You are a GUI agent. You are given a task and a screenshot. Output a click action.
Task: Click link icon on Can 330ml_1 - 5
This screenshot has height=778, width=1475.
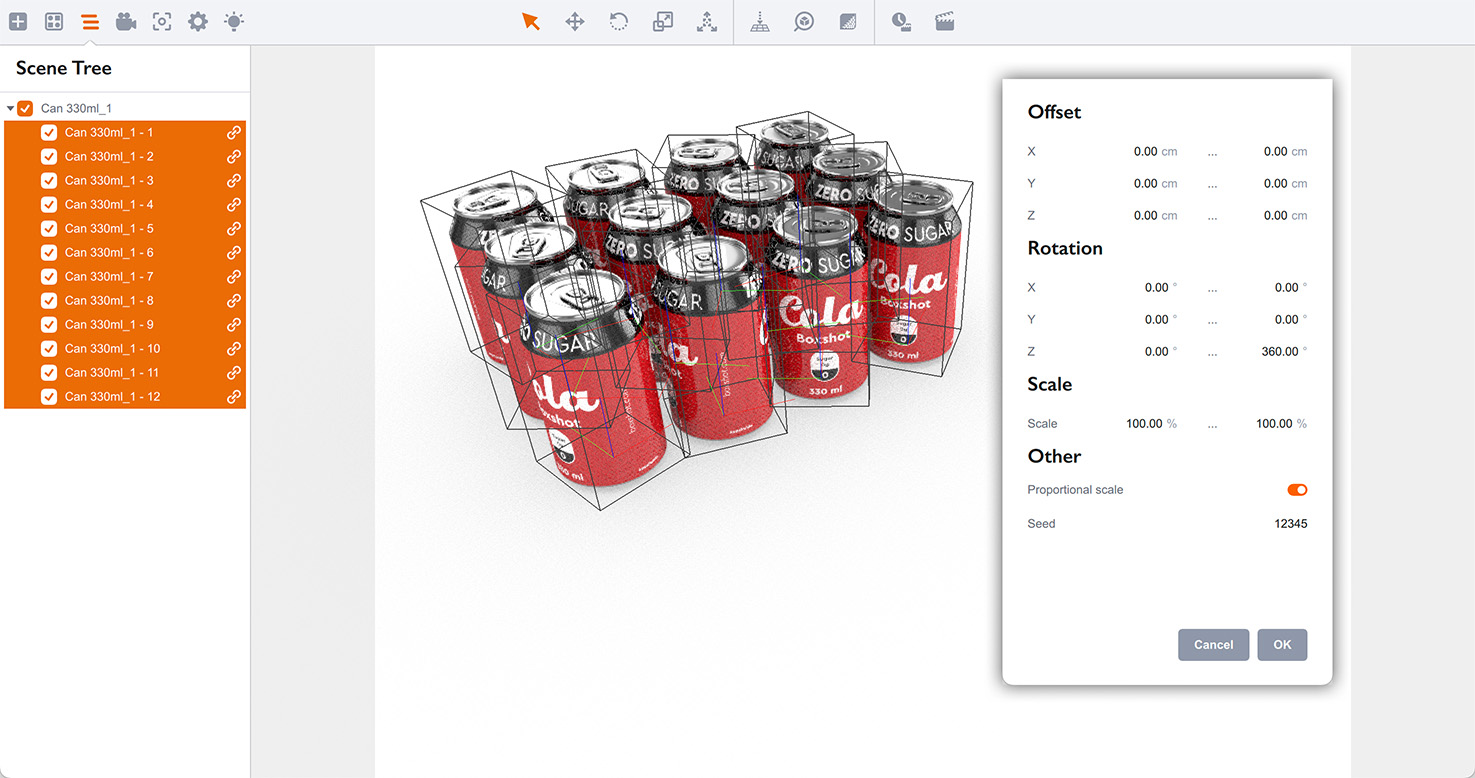(234, 228)
